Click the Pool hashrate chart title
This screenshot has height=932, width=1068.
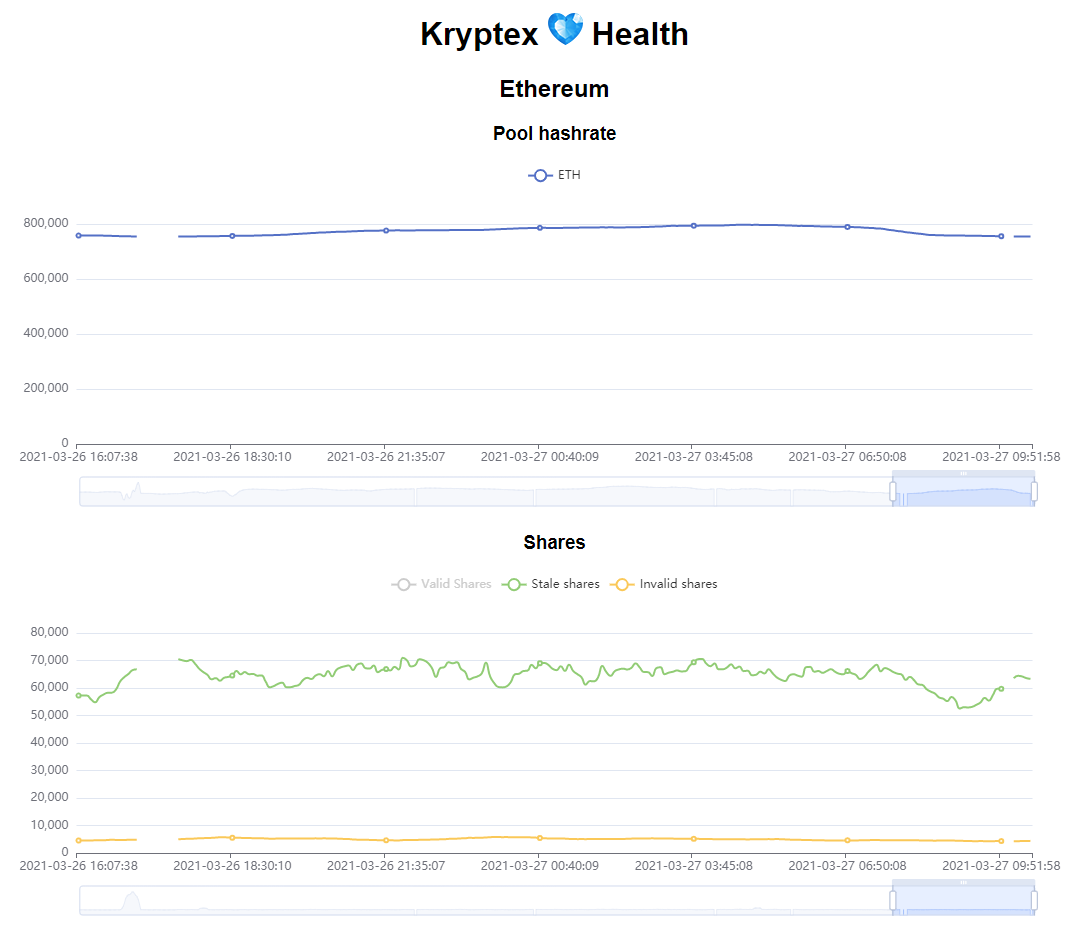pyautogui.click(x=554, y=134)
